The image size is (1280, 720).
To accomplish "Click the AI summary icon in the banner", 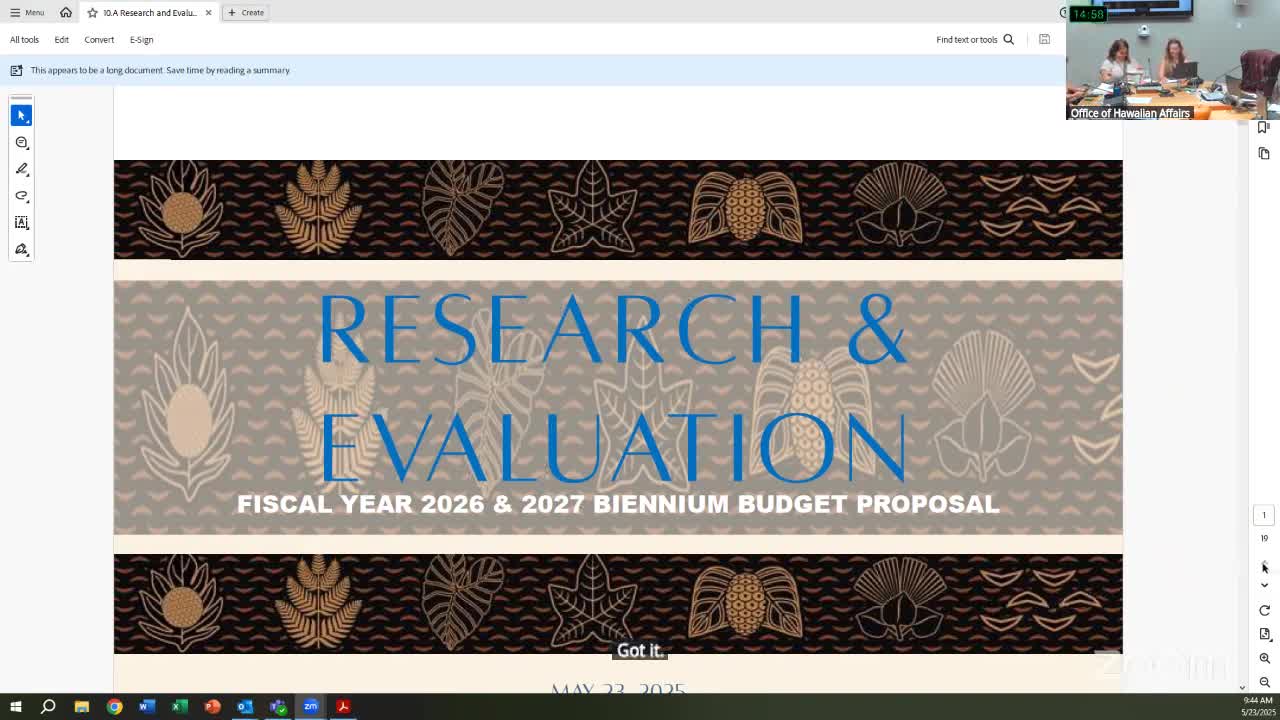I will point(16,70).
